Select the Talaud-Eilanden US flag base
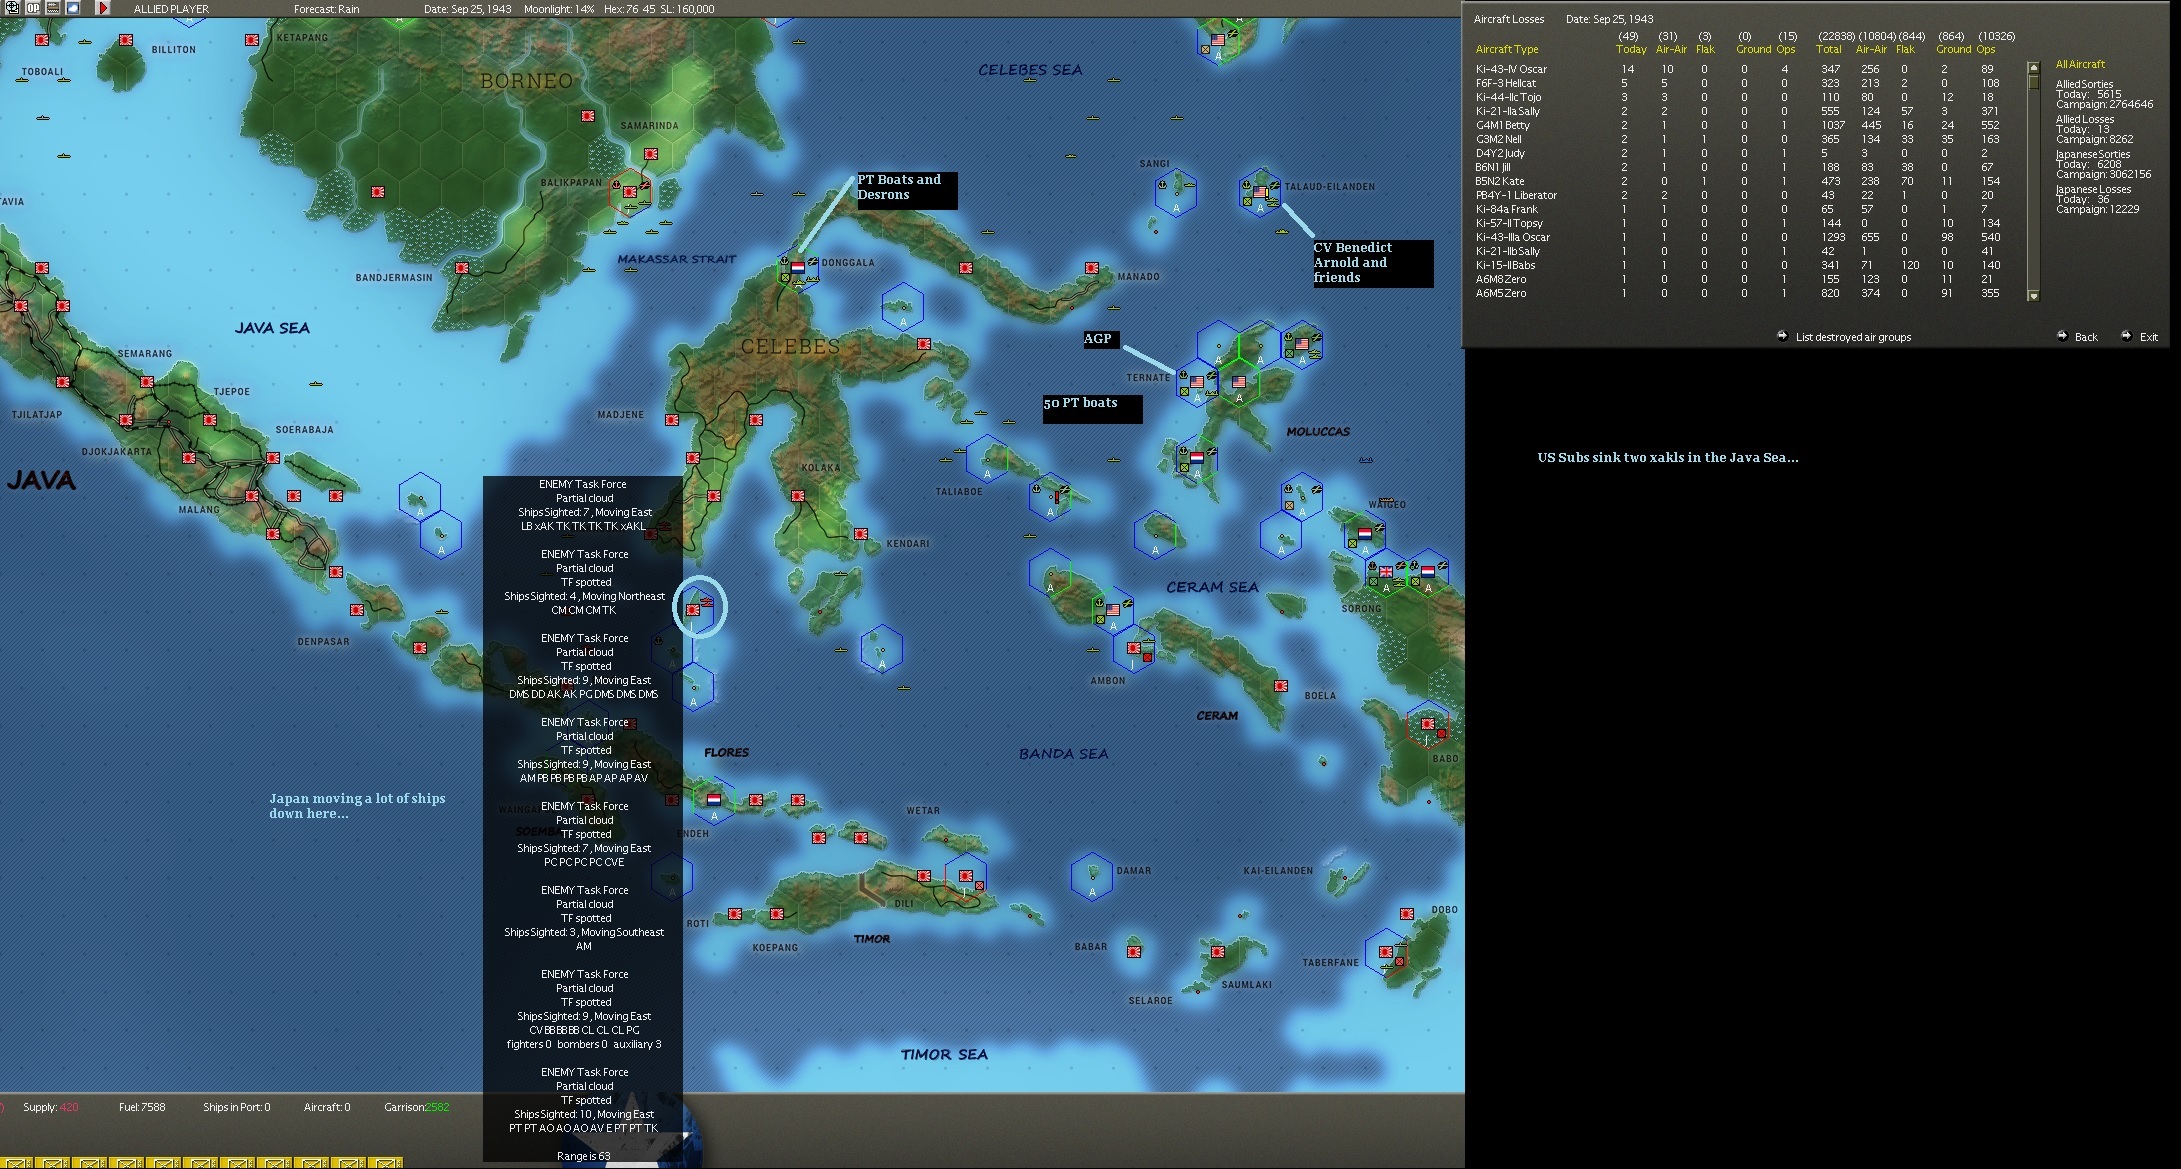 coord(1260,192)
